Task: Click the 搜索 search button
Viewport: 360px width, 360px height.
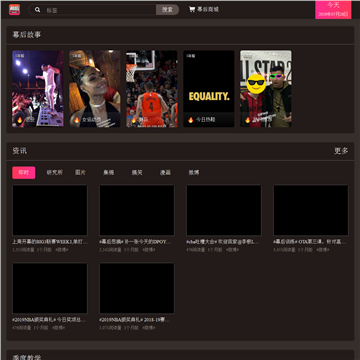Action: [x=167, y=10]
